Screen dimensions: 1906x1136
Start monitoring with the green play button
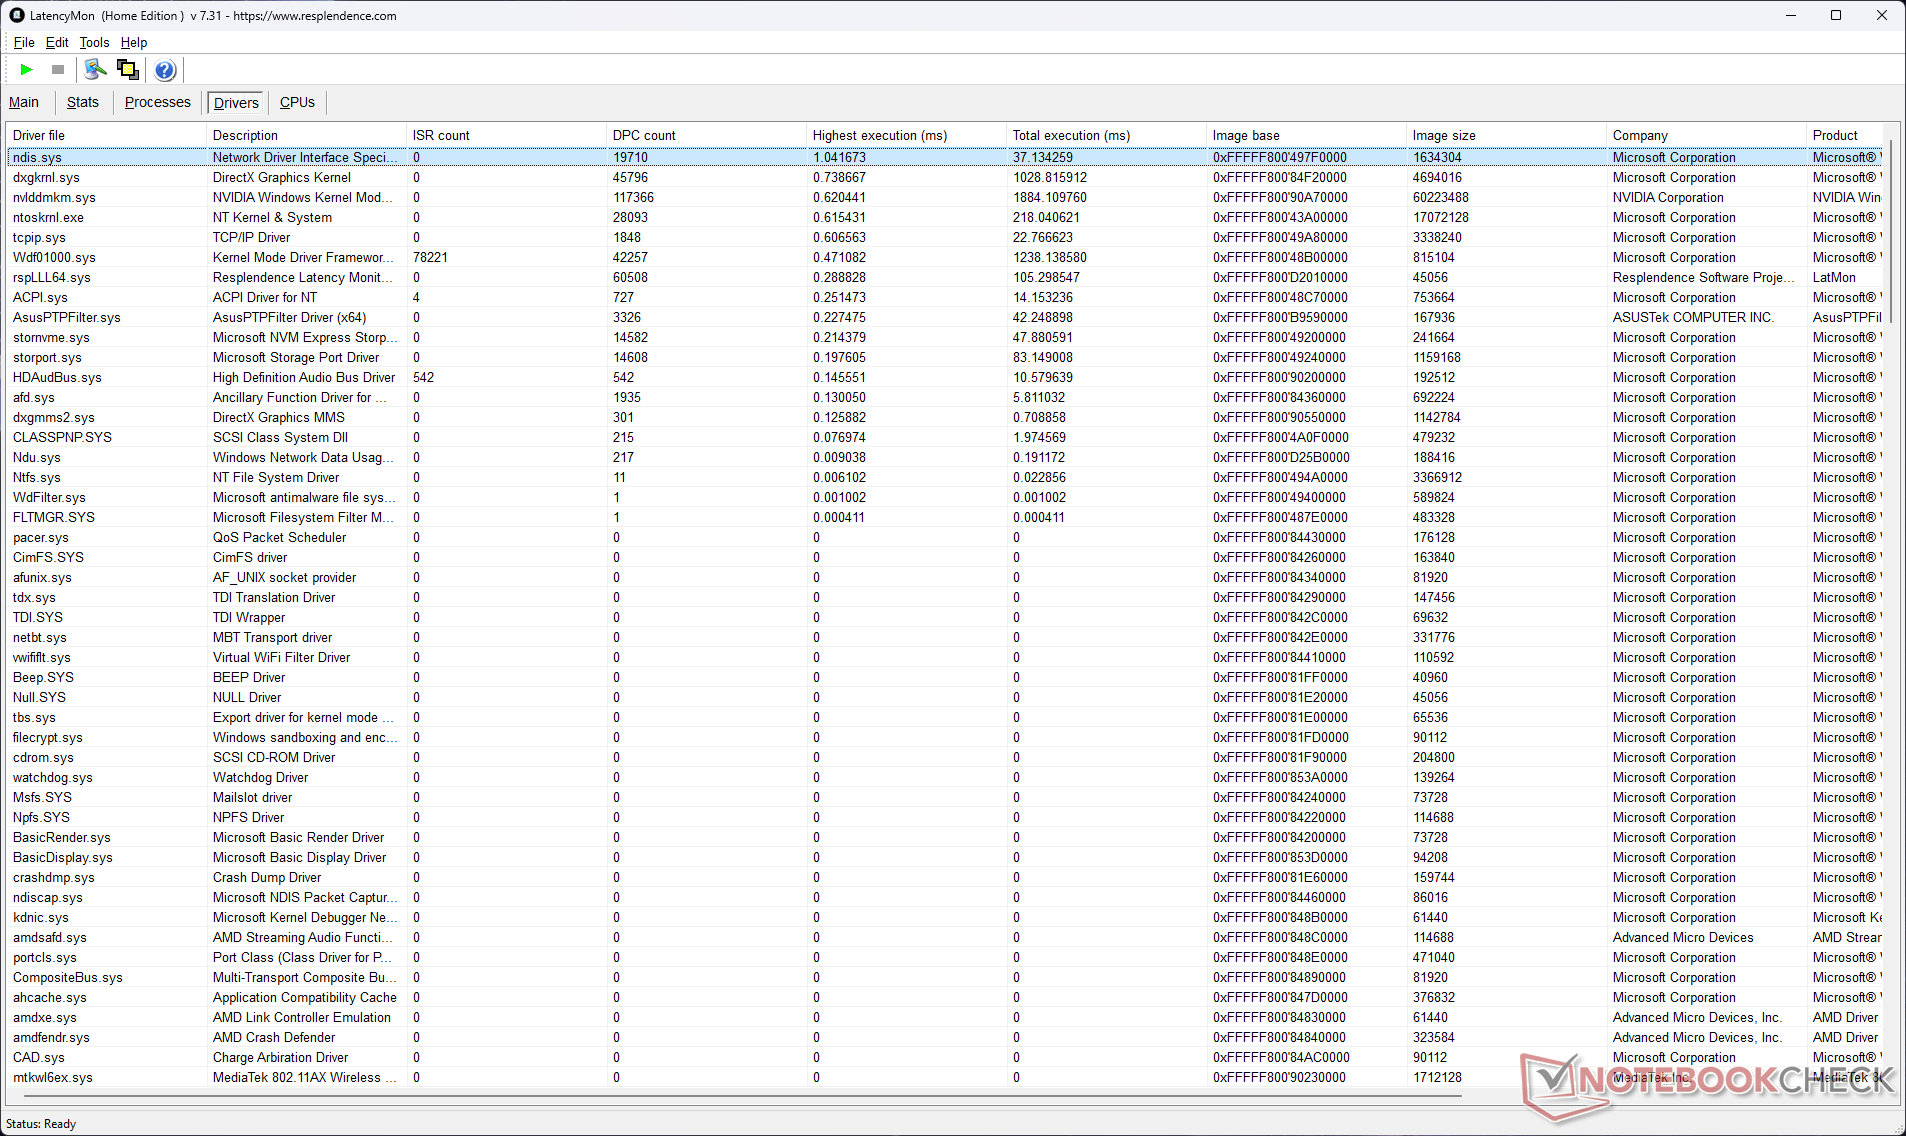pos(27,70)
